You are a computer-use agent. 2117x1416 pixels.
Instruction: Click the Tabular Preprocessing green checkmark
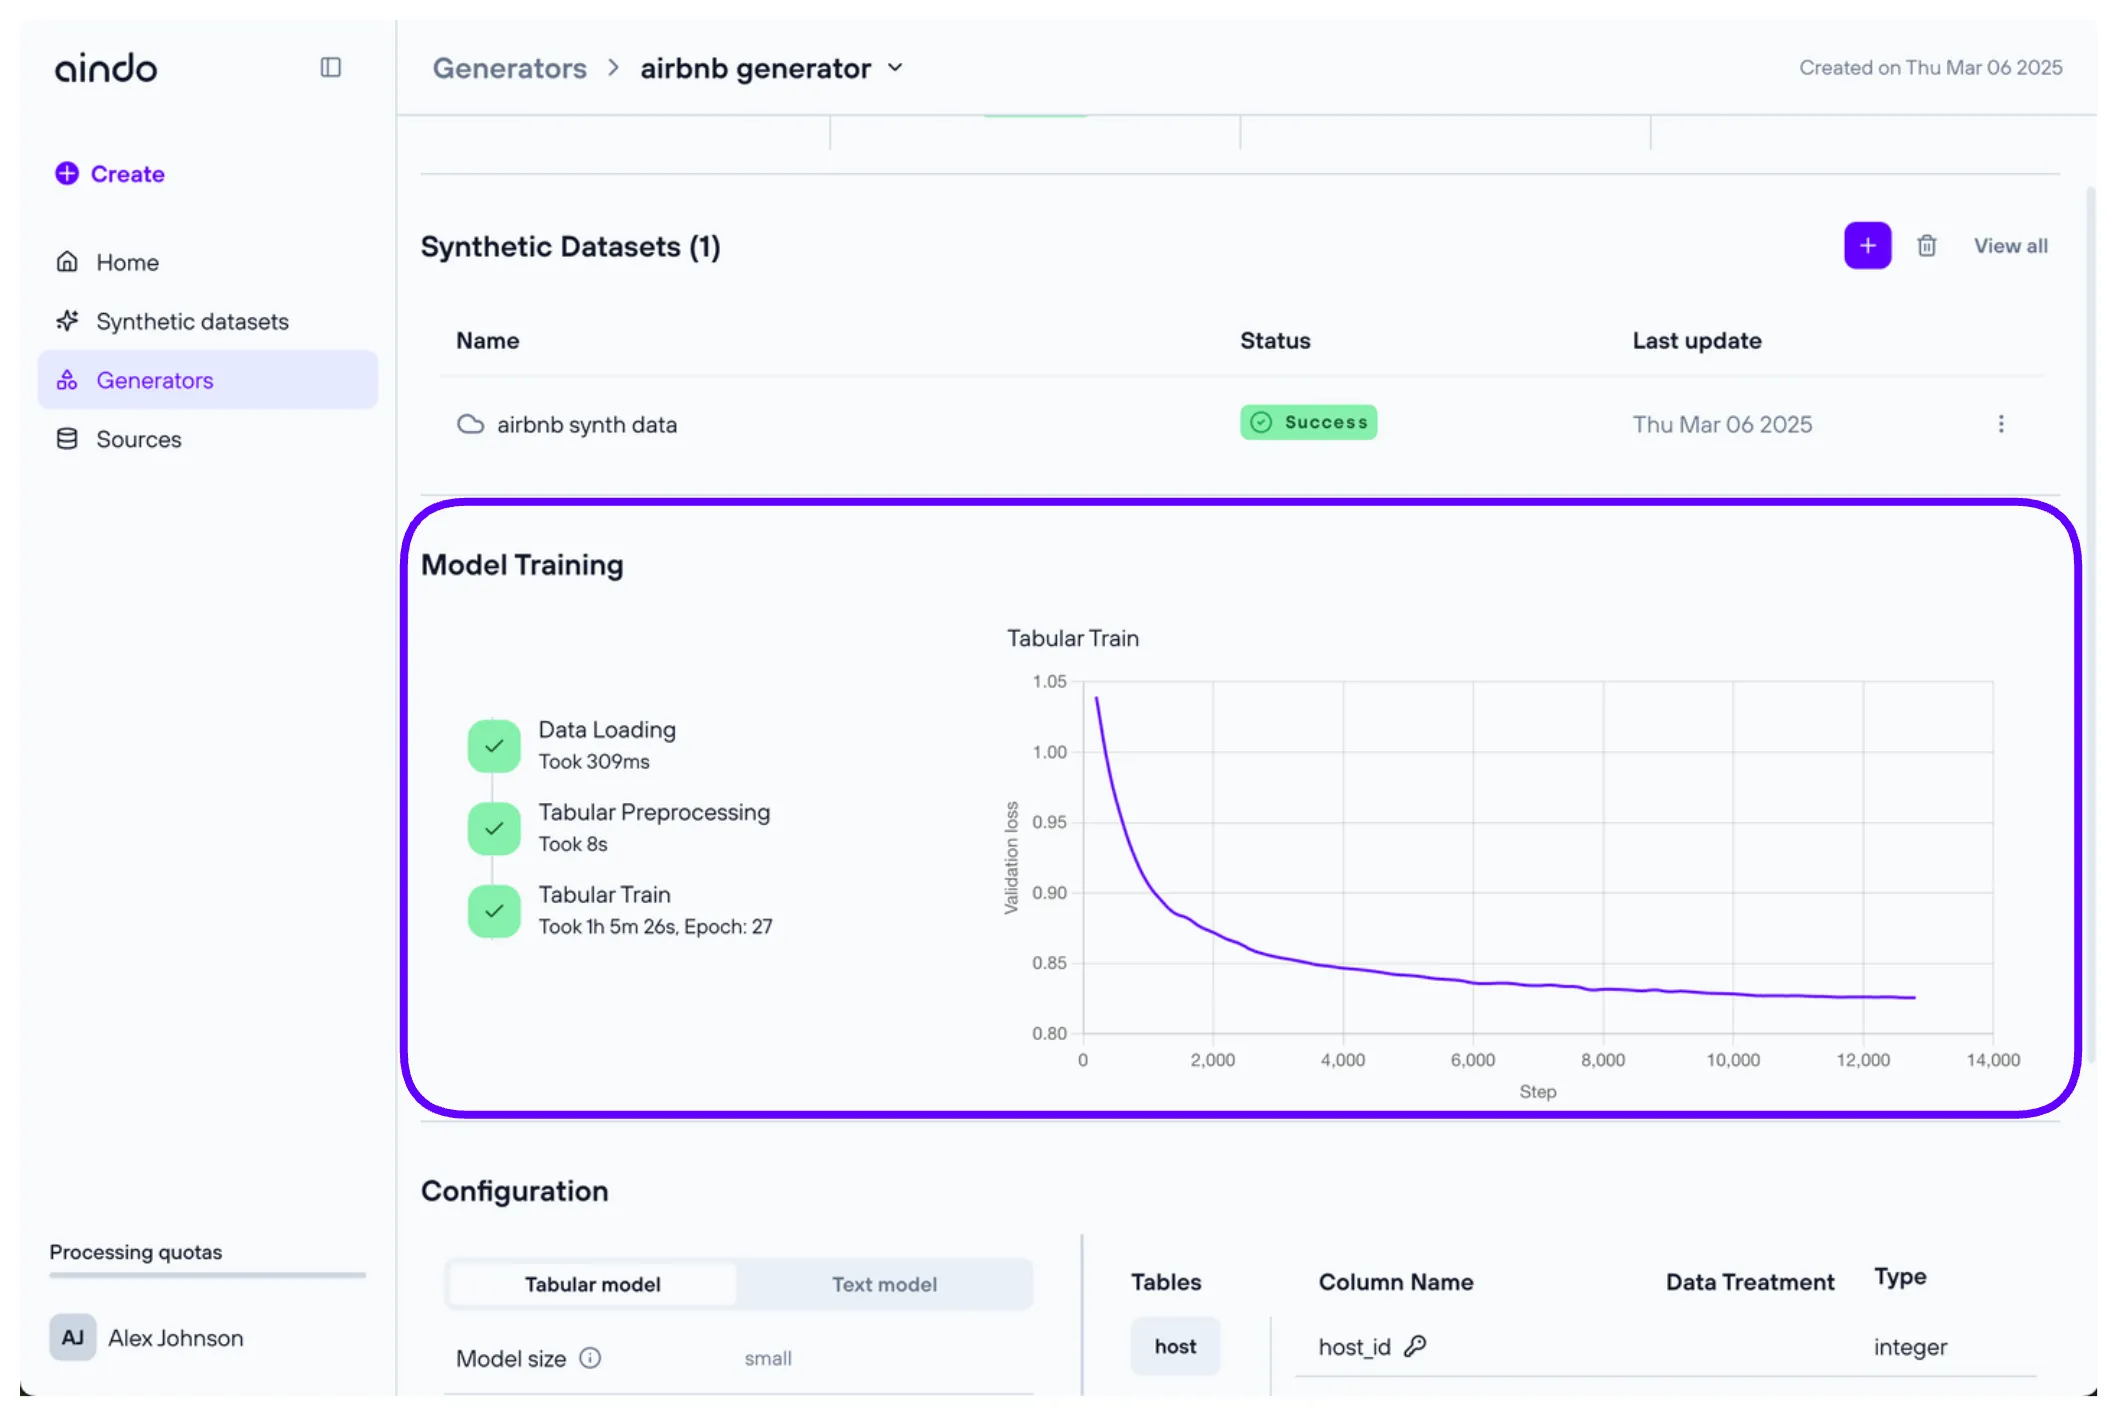click(x=494, y=828)
